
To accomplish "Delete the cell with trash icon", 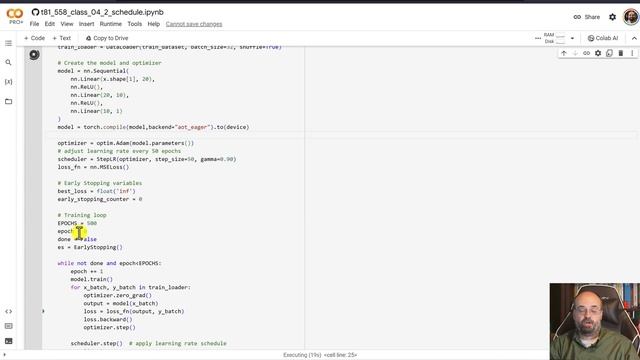I will (x=621, y=53).
